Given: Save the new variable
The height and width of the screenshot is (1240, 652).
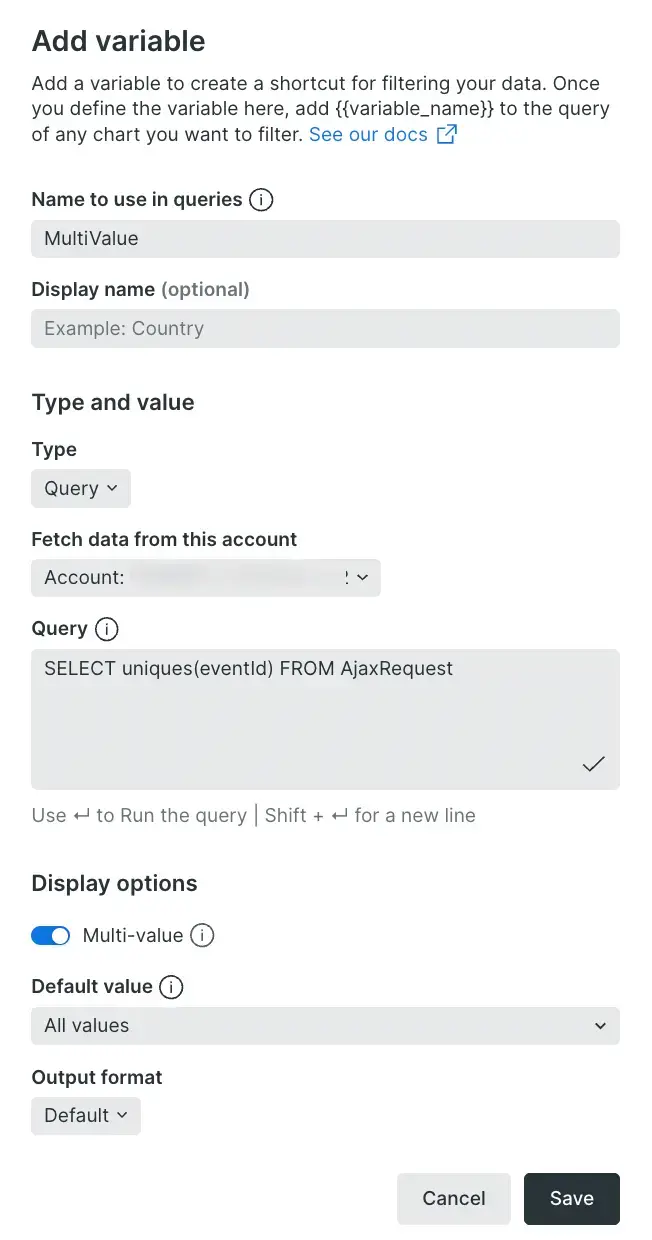Looking at the screenshot, I should (x=572, y=1199).
